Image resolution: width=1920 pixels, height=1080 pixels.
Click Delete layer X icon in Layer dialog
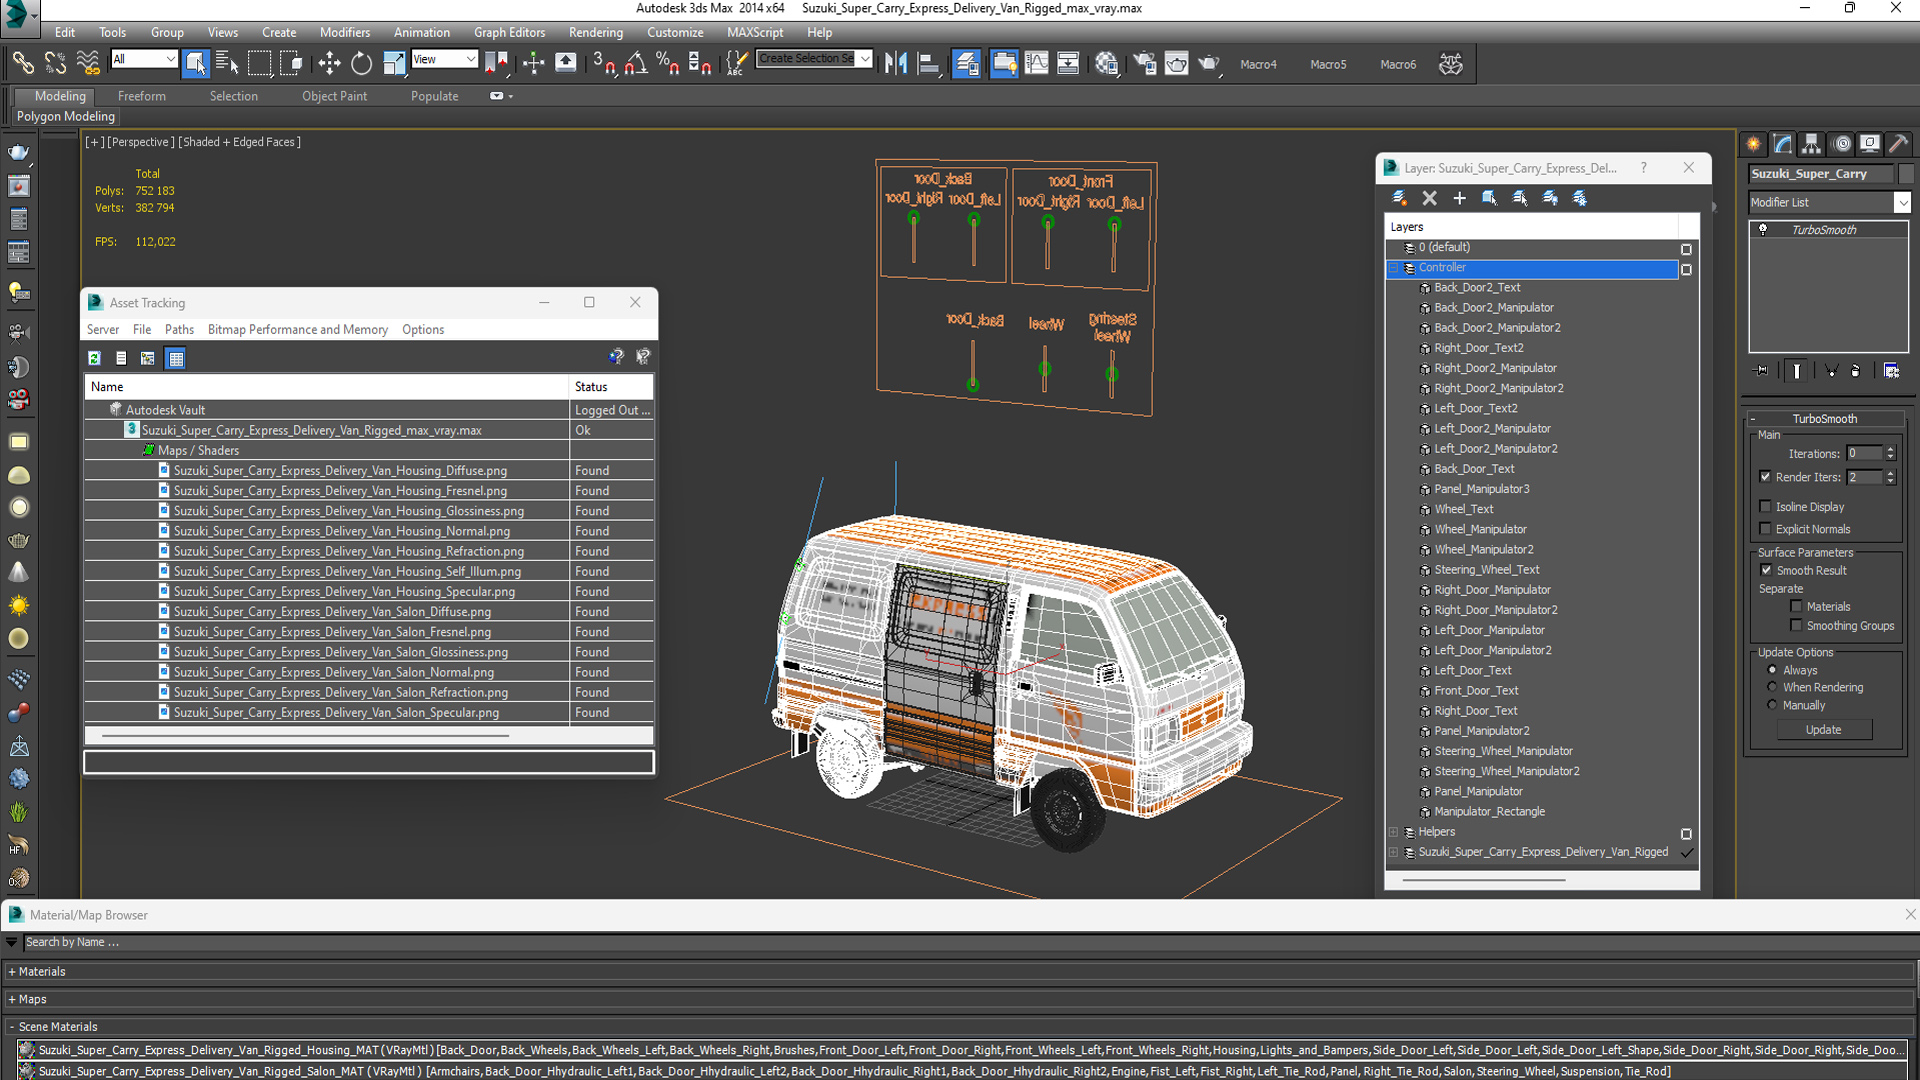tap(1430, 198)
